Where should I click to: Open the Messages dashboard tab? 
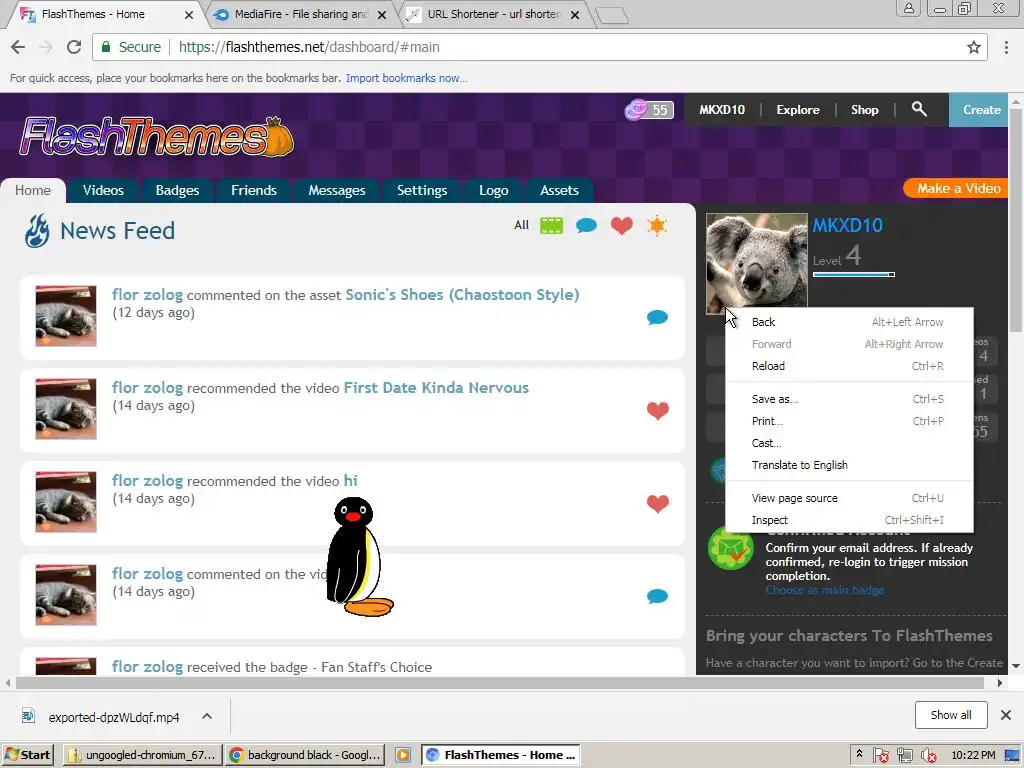pyautogui.click(x=336, y=190)
